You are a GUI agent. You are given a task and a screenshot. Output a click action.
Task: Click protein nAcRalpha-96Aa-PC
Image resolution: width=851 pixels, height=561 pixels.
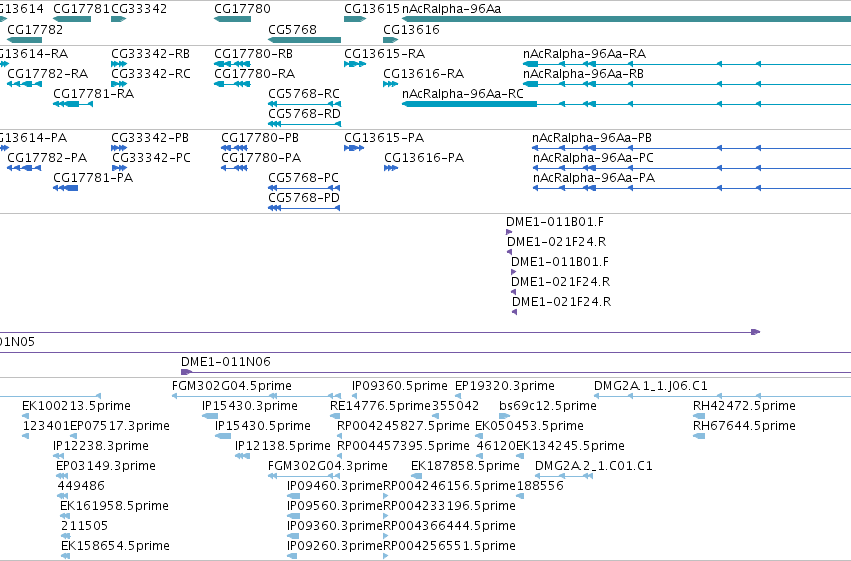click(593, 157)
